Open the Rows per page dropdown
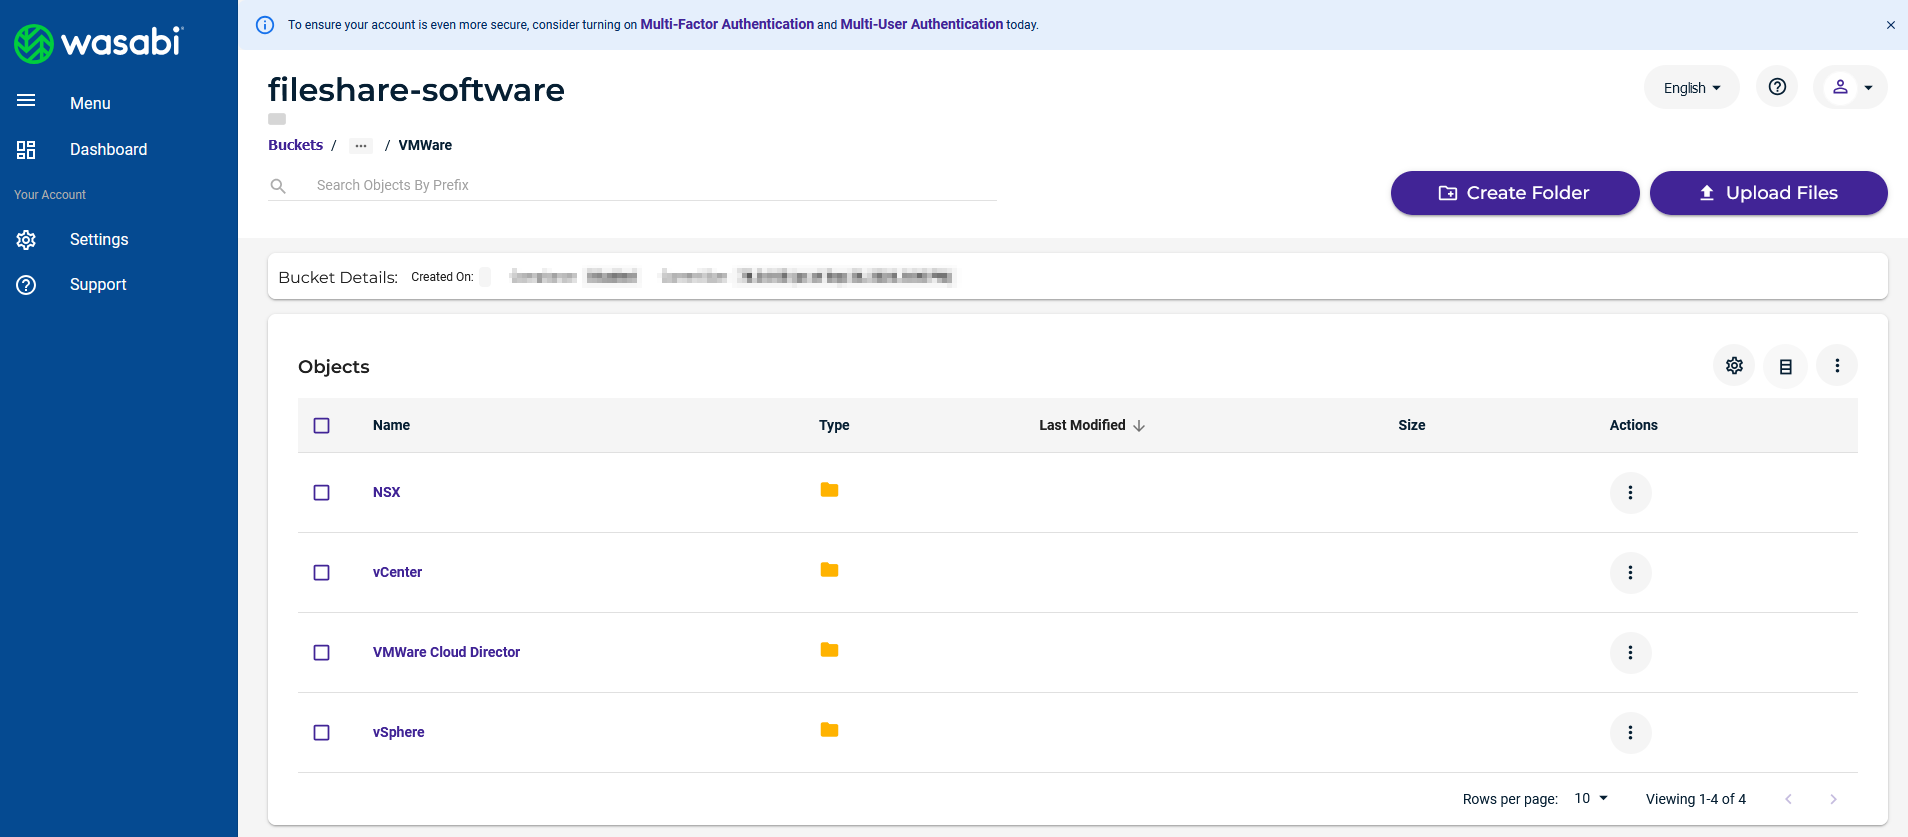 pos(1591,798)
